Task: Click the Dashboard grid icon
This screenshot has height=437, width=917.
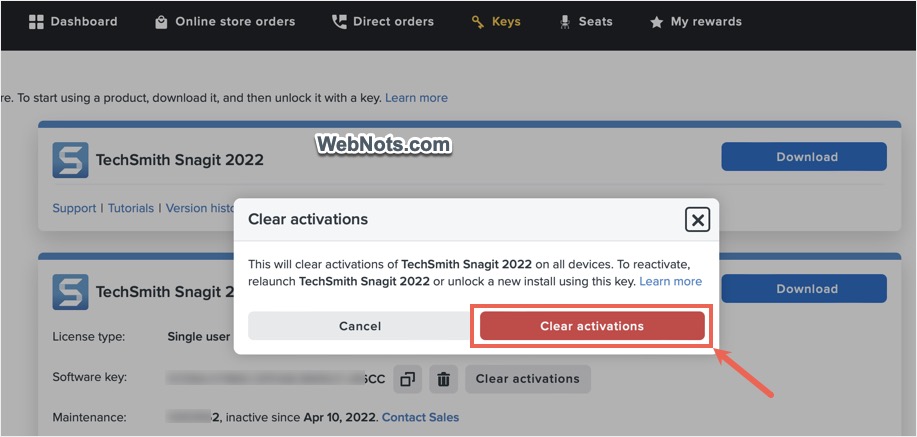Action: [x=36, y=21]
